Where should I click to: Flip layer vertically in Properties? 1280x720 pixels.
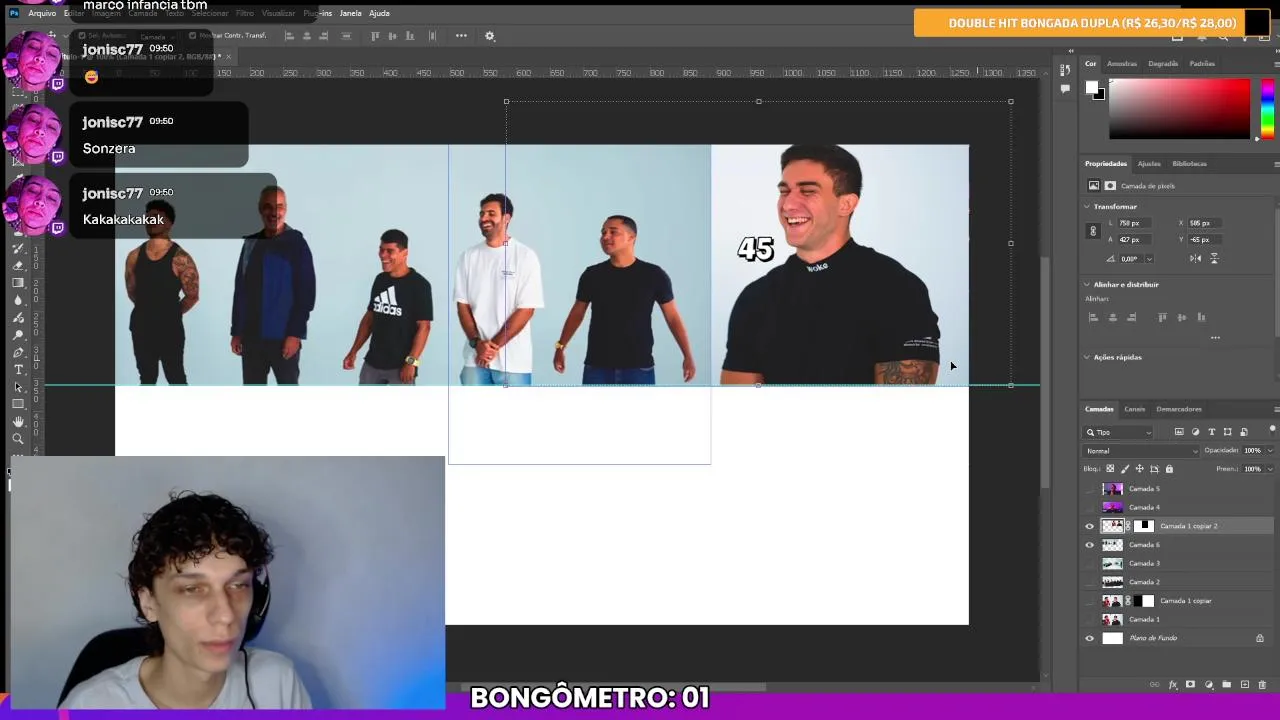pos(1214,258)
